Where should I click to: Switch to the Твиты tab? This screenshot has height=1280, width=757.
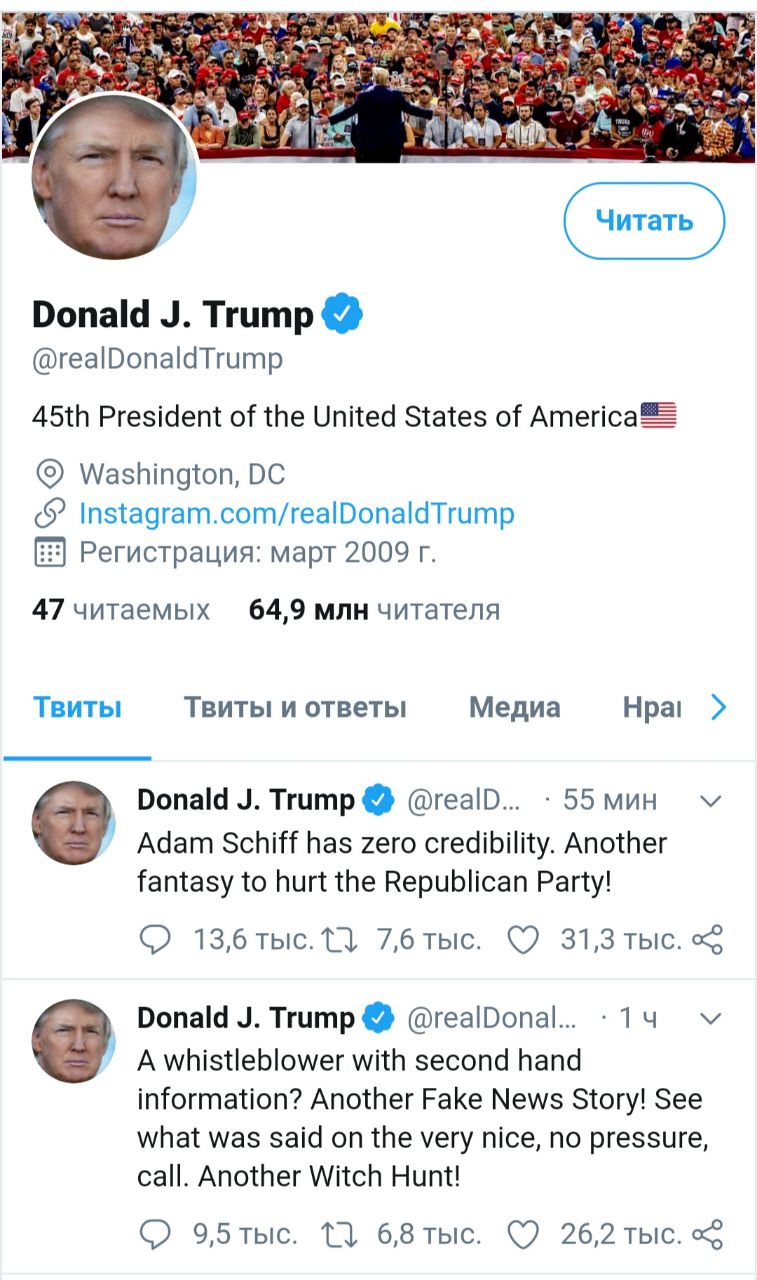click(77, 708)
